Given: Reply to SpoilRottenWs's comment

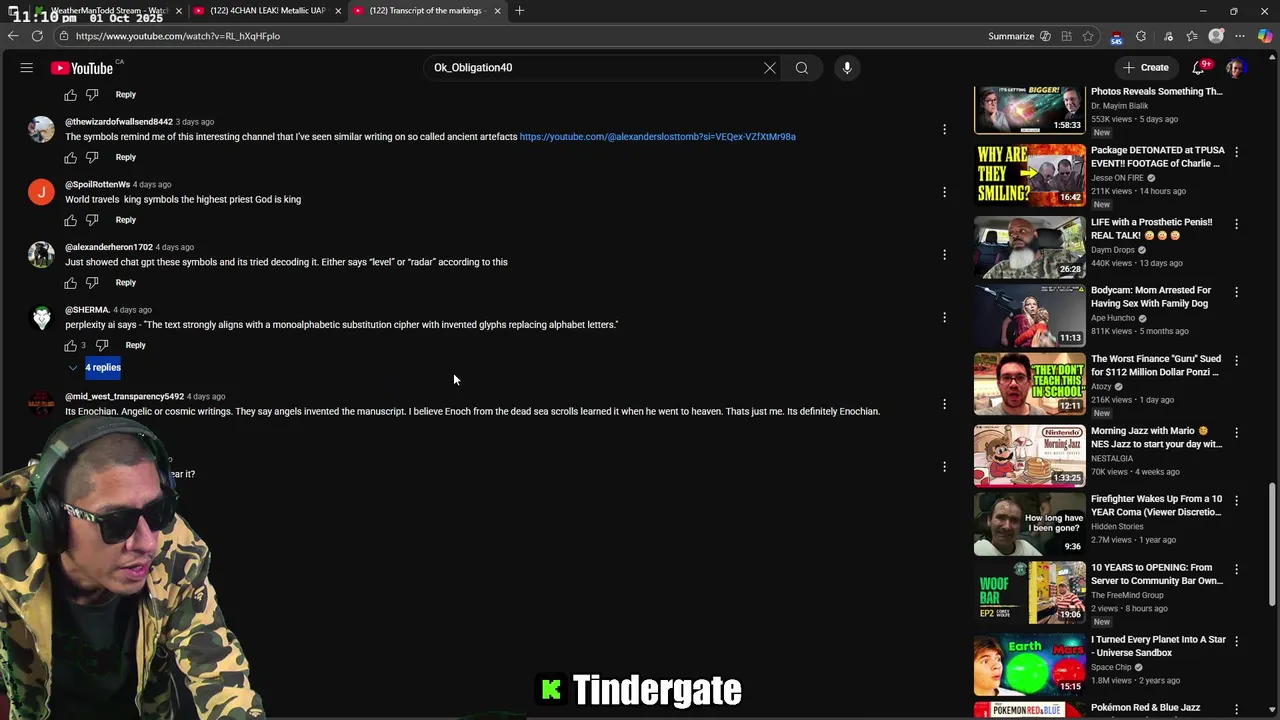Looking at the screenshot, I should [125, 220].
